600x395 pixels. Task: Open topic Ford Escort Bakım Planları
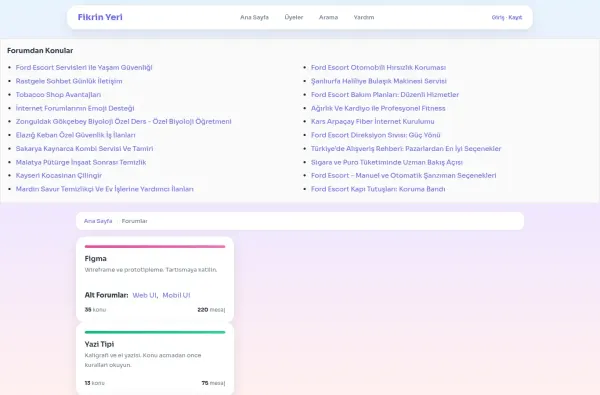pyautogui.click(x=385, y=95)
